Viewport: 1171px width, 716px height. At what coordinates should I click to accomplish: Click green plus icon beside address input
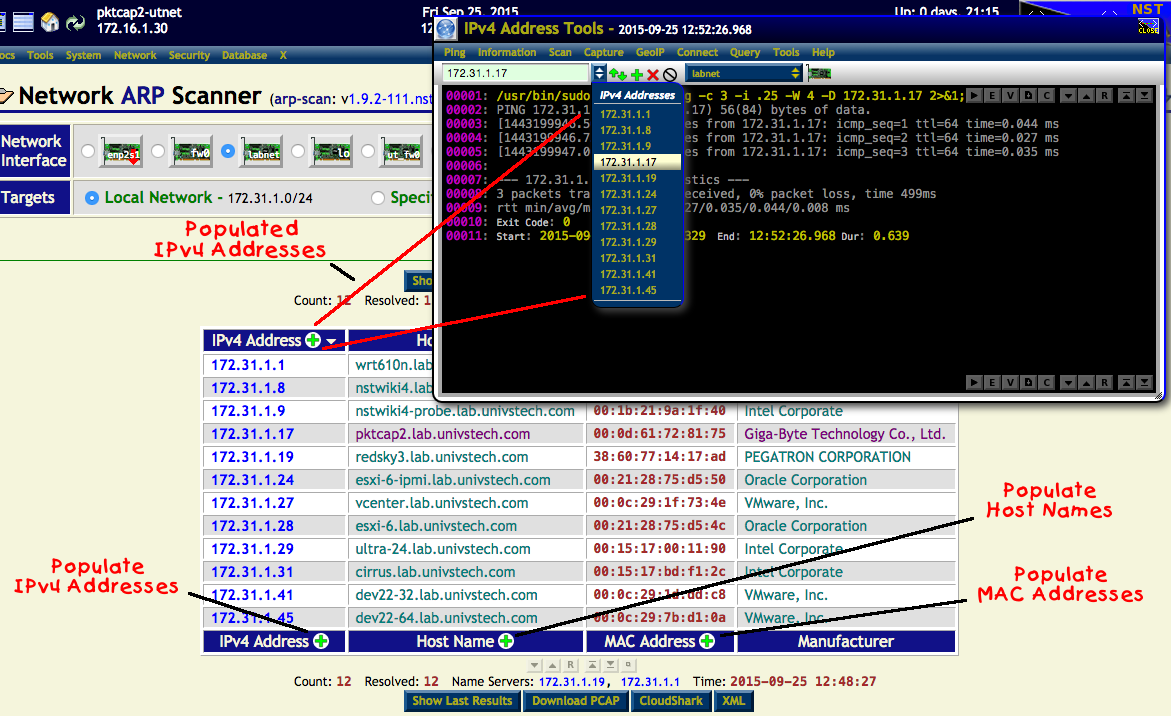(x=637, y=75)
